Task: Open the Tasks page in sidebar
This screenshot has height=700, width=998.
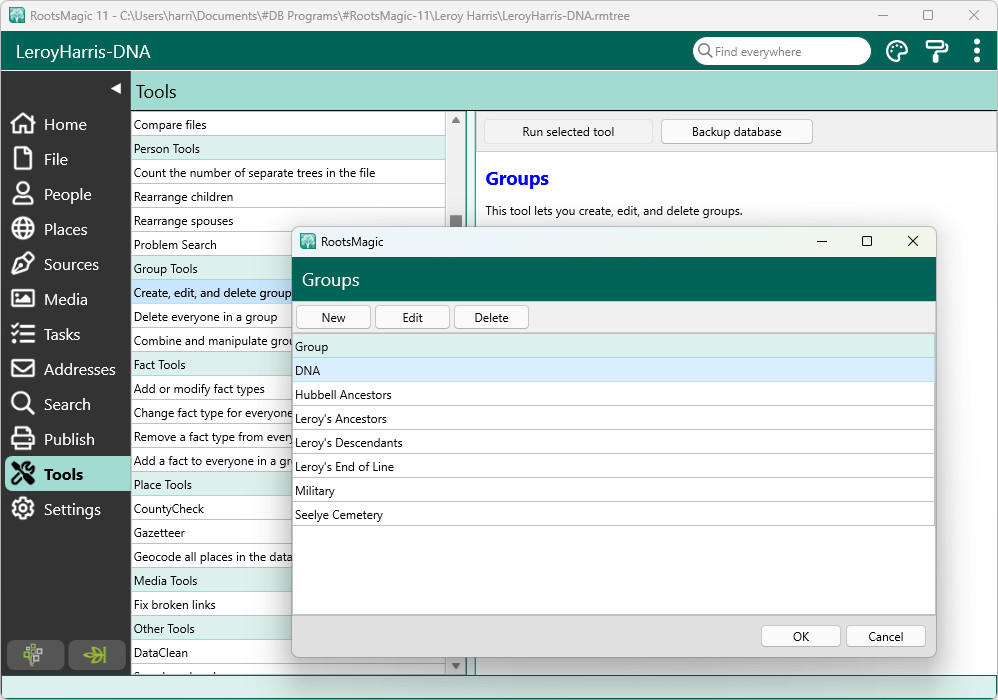Action: click(x=66, y=334)
